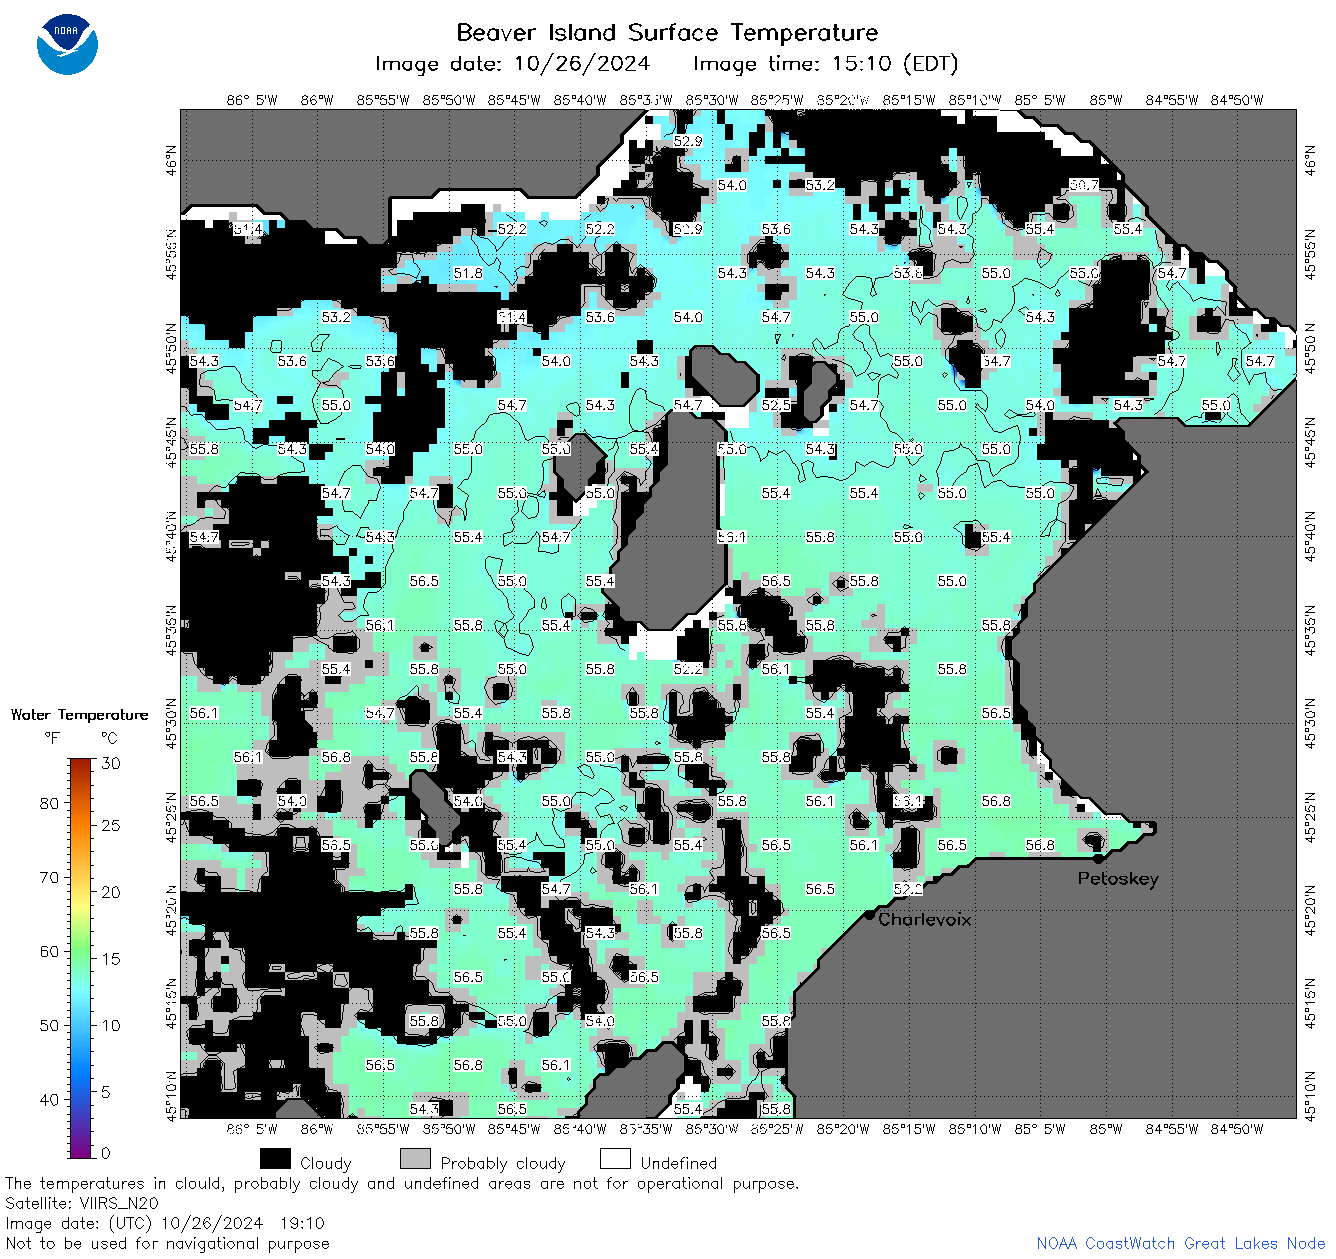Click the Charlevoix city label

point(925,919)
